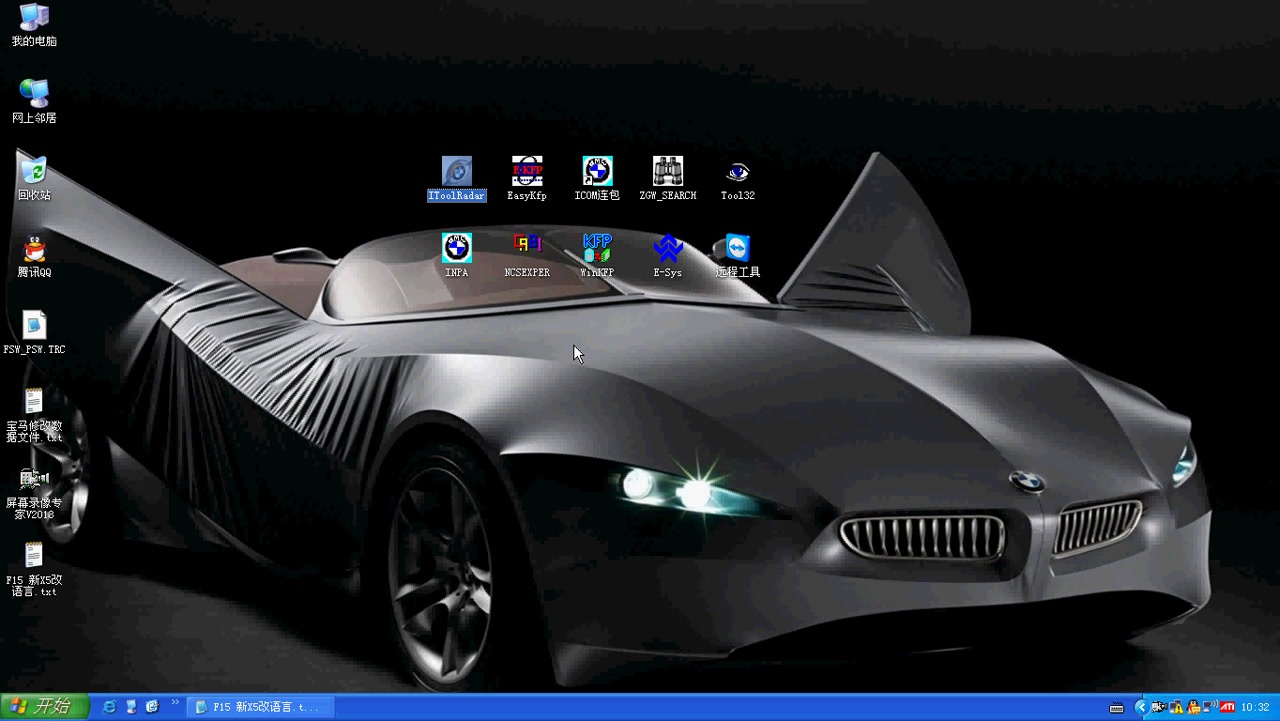This screenshot has width=1280, height=721.
Task: Click the 10:32 taskbar clock
Action: tap(1255, 707)
